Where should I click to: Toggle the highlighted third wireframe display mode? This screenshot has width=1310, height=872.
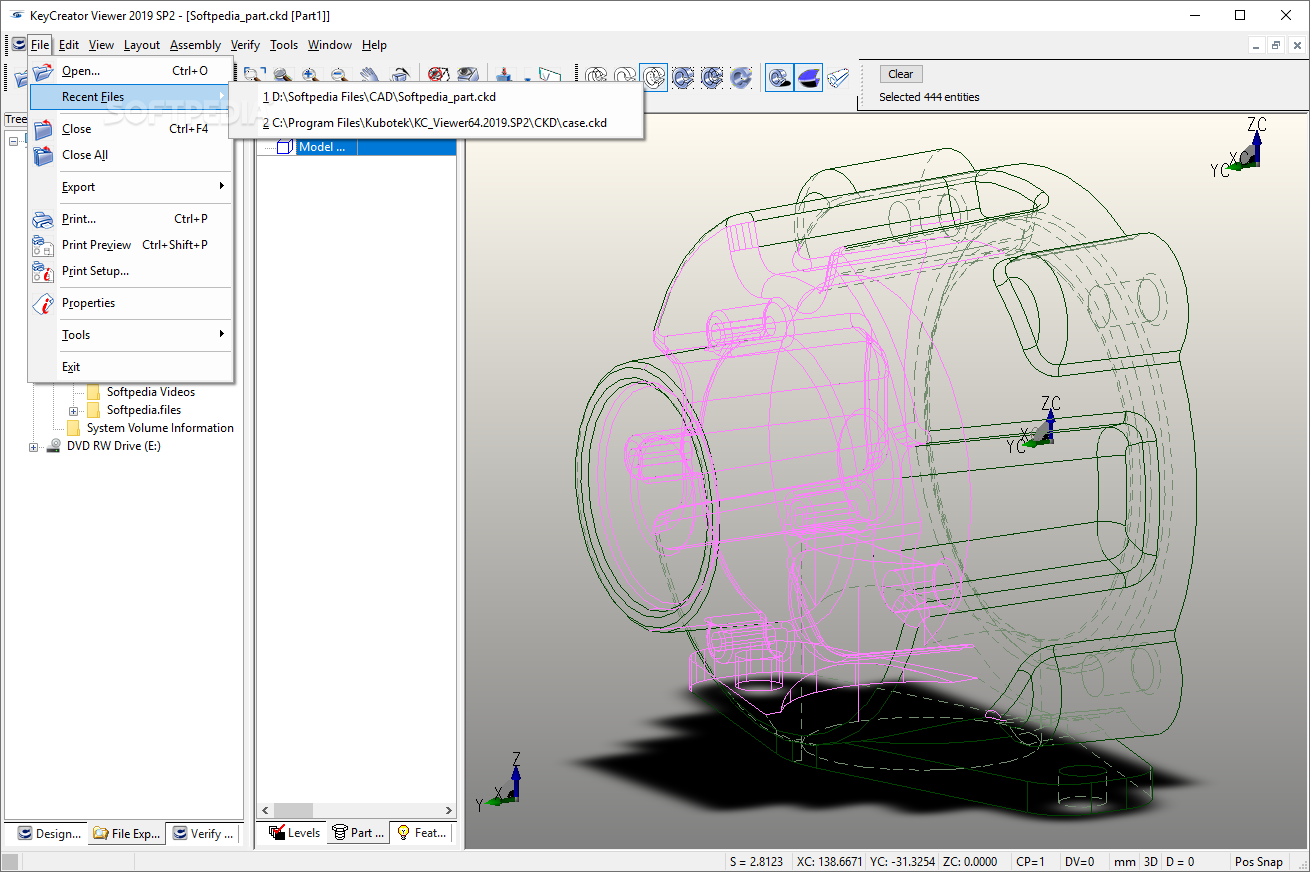[655, 77]
